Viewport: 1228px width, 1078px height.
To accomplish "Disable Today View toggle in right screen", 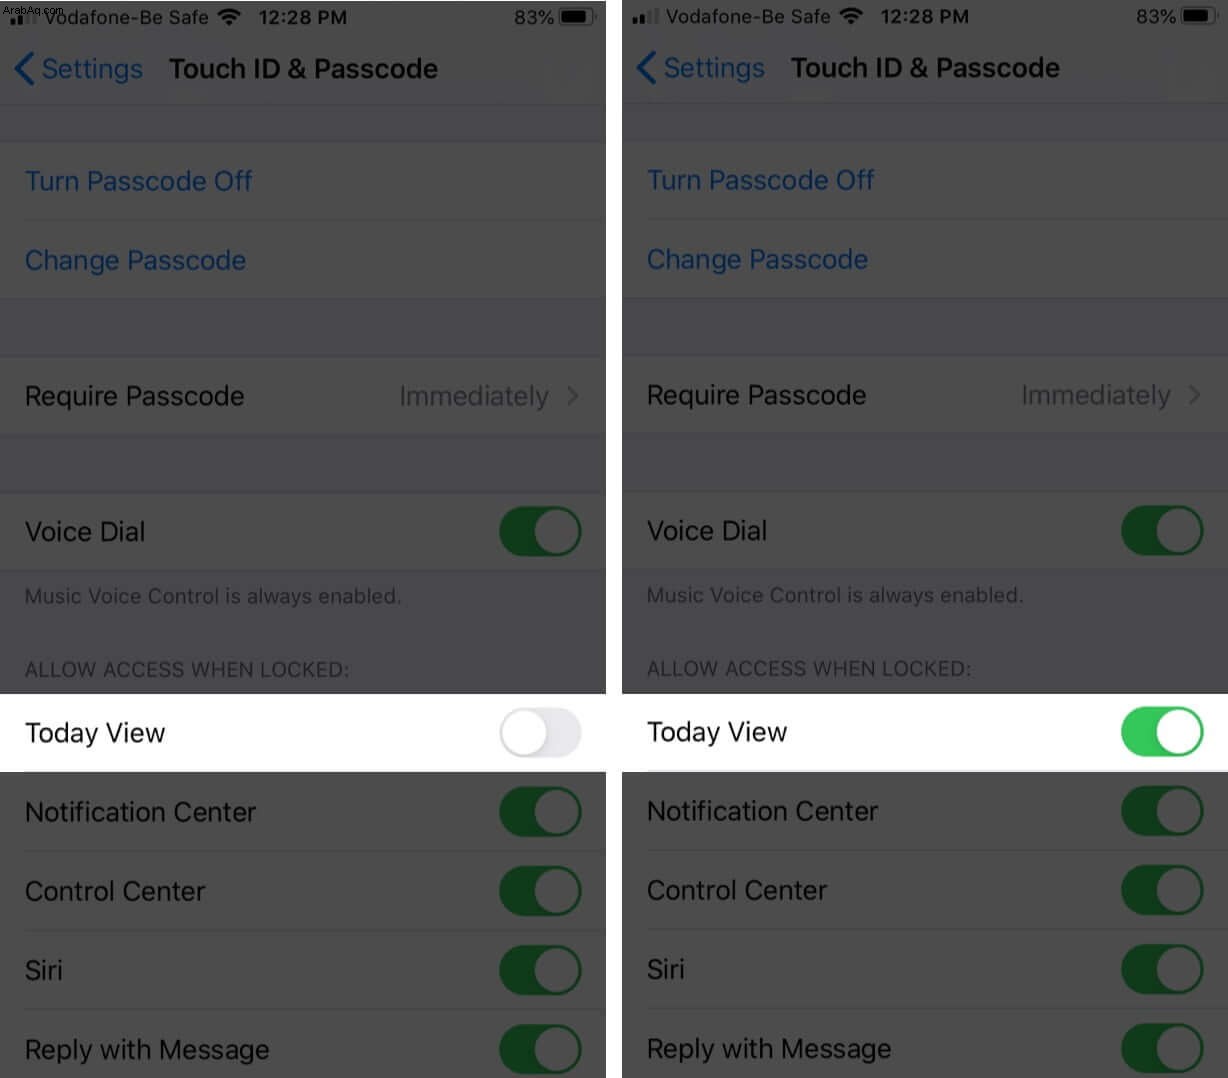I will (1162, 732).
